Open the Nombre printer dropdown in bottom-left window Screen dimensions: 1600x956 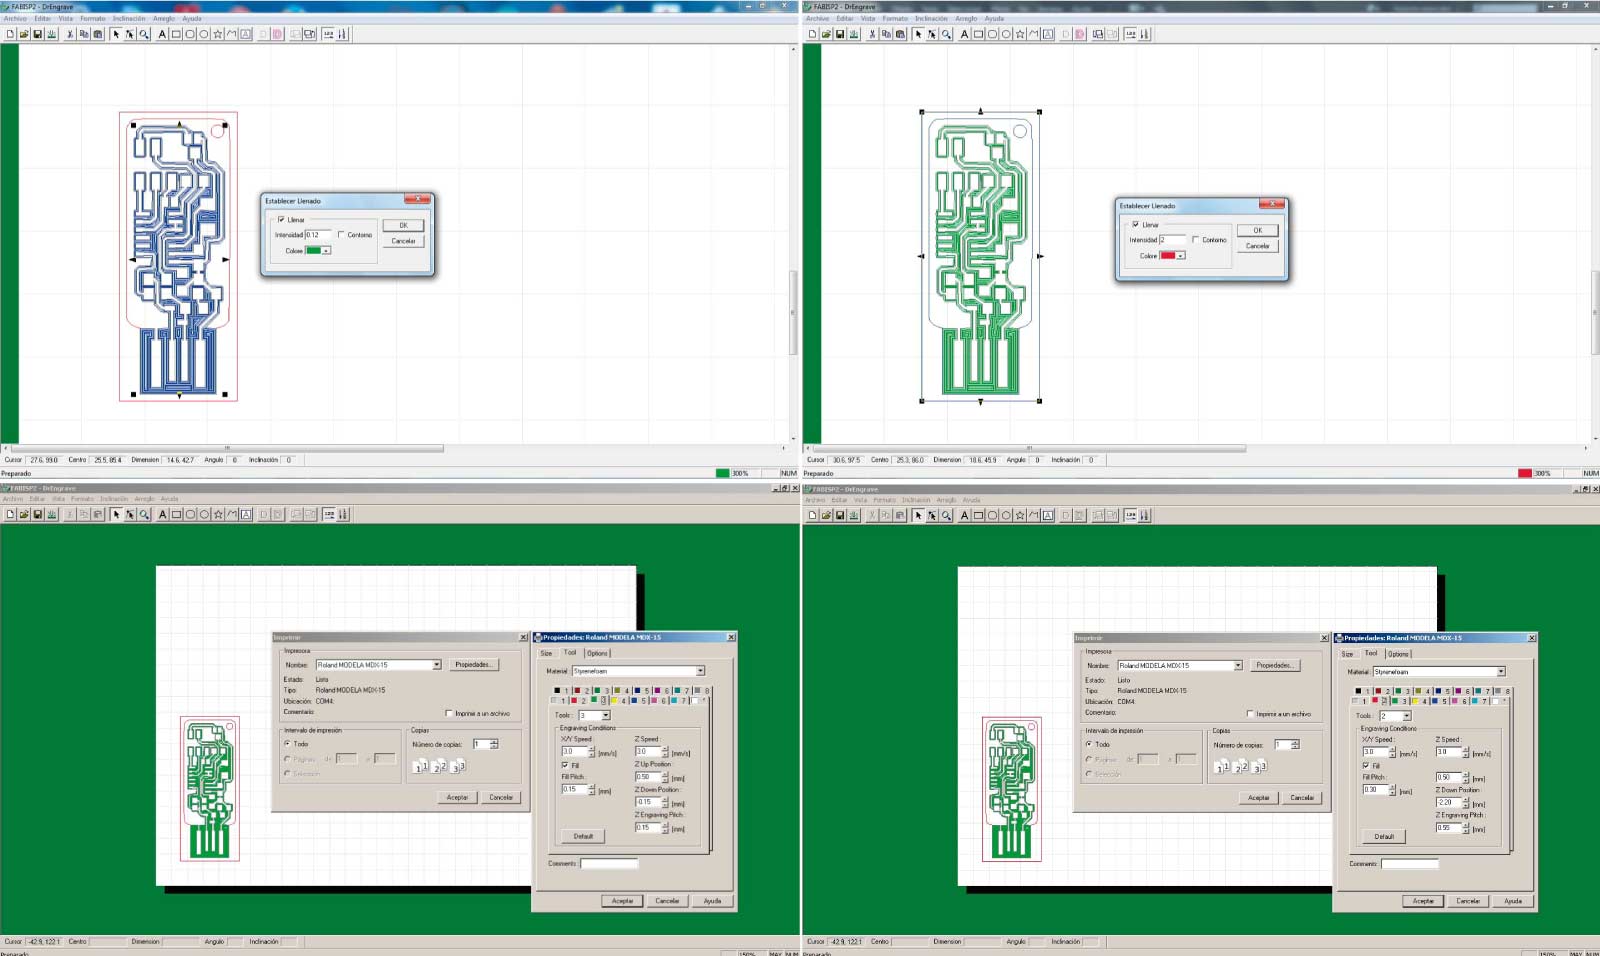tap(437, 665)
